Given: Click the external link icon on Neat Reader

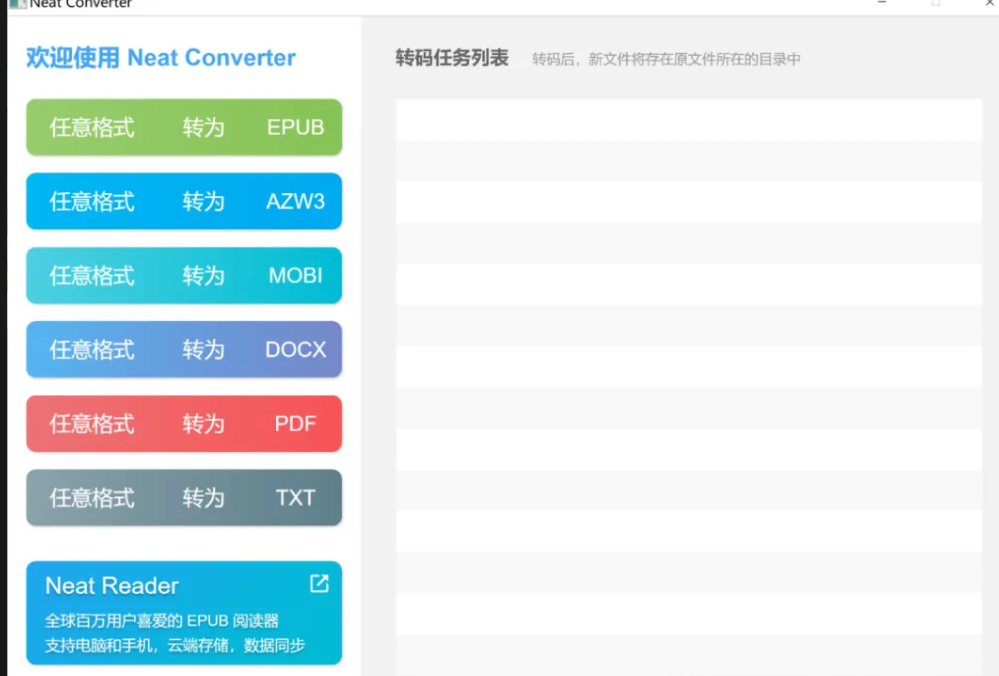Looking at the screenshot, I should [x=319, y=583].
